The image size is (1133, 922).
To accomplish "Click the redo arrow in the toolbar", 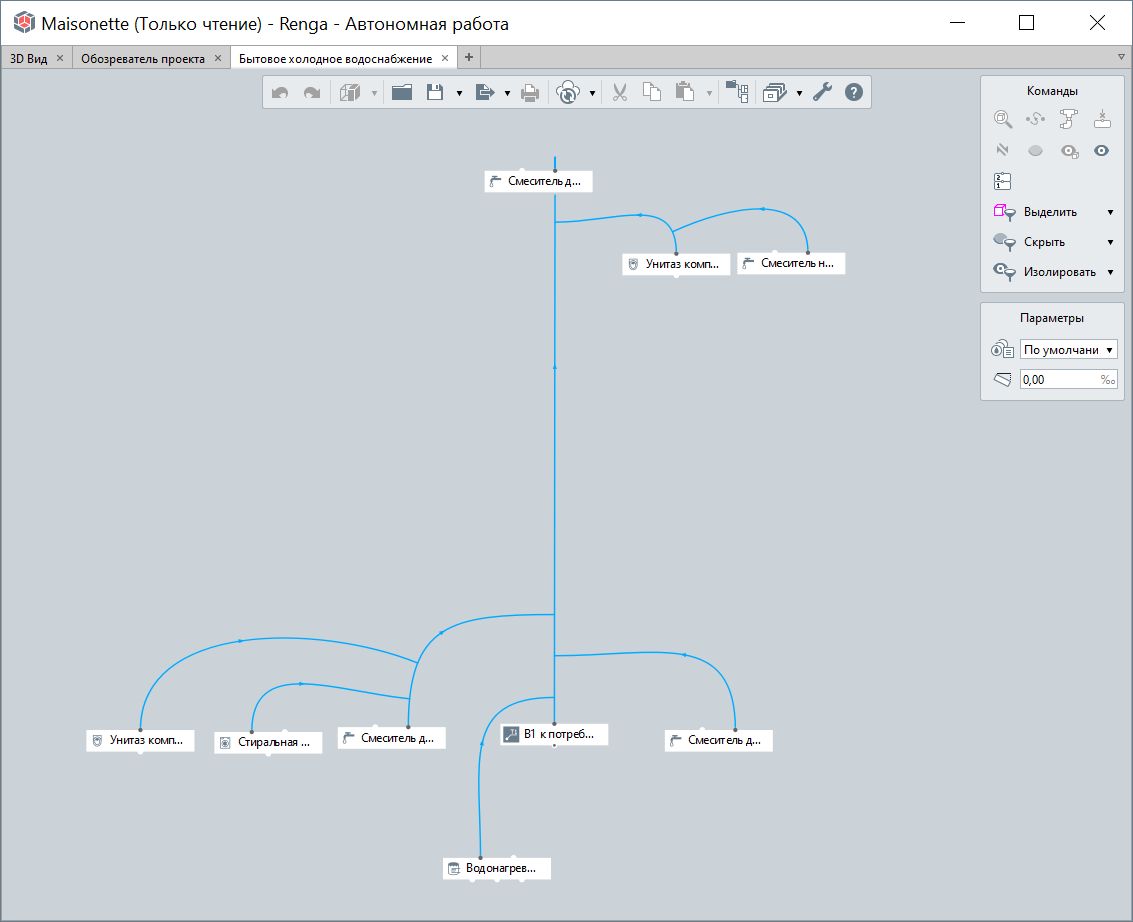I will (311, 92).
